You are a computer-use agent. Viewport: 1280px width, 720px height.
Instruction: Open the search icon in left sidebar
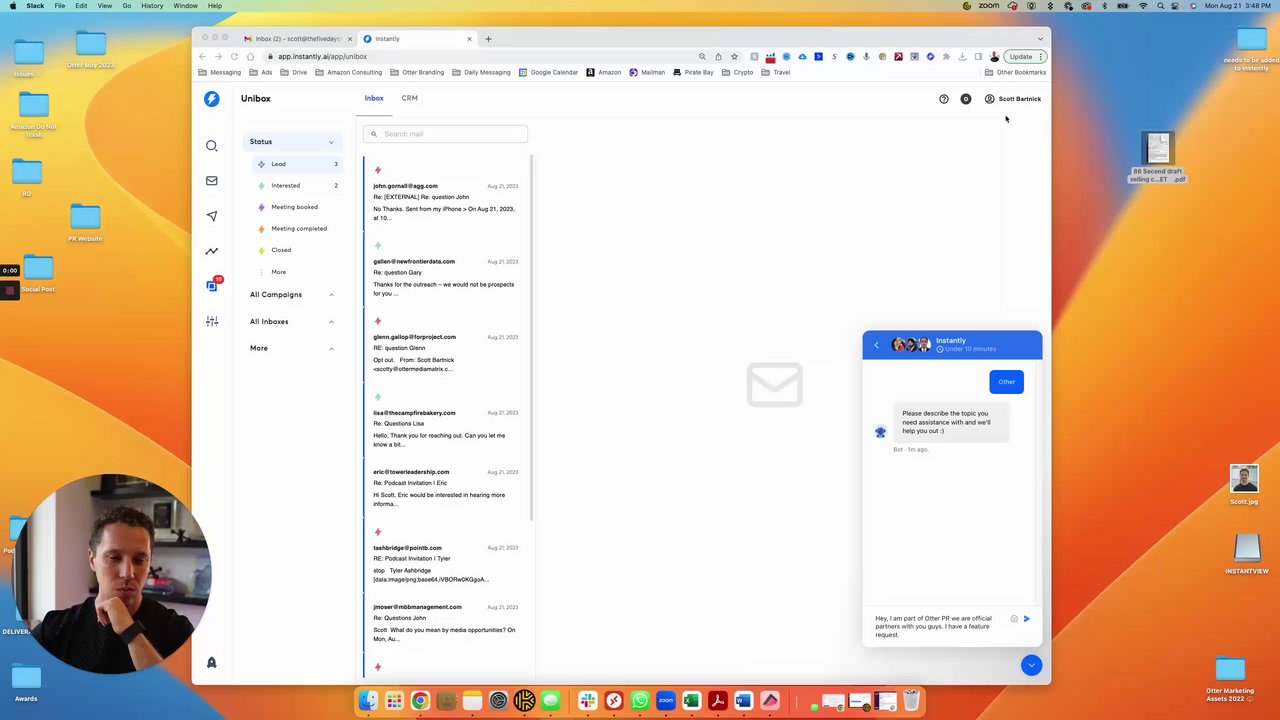pyautogui.click(x=211, y=146)
